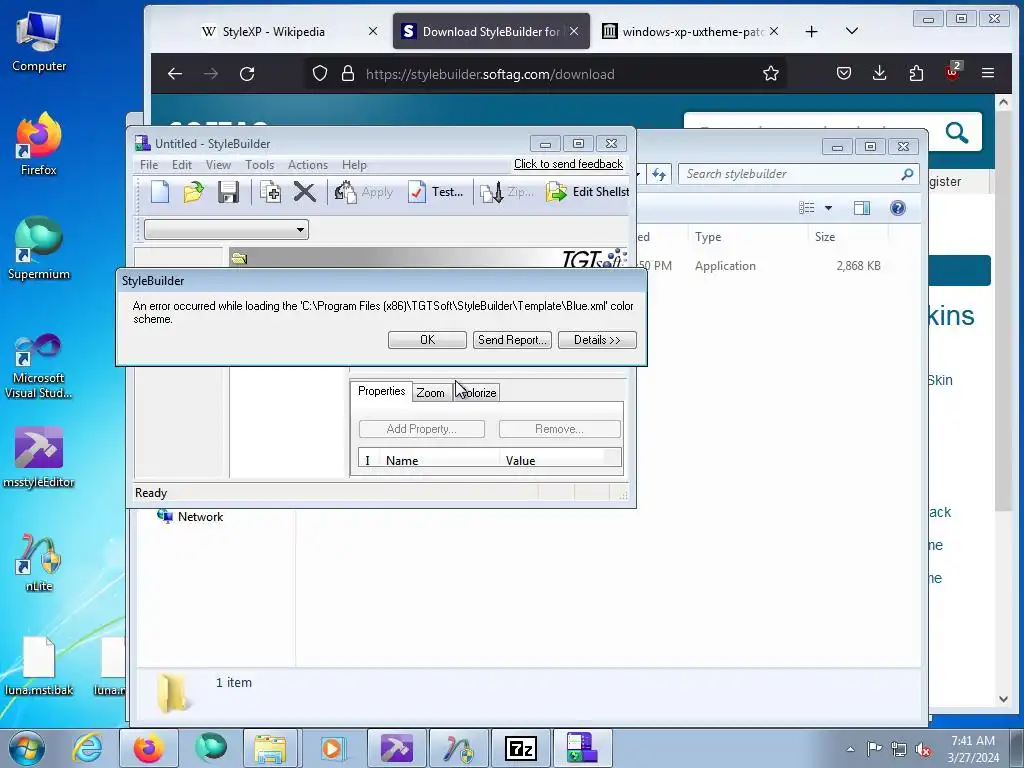
Task: Click the Name column header
Action: 438,460
